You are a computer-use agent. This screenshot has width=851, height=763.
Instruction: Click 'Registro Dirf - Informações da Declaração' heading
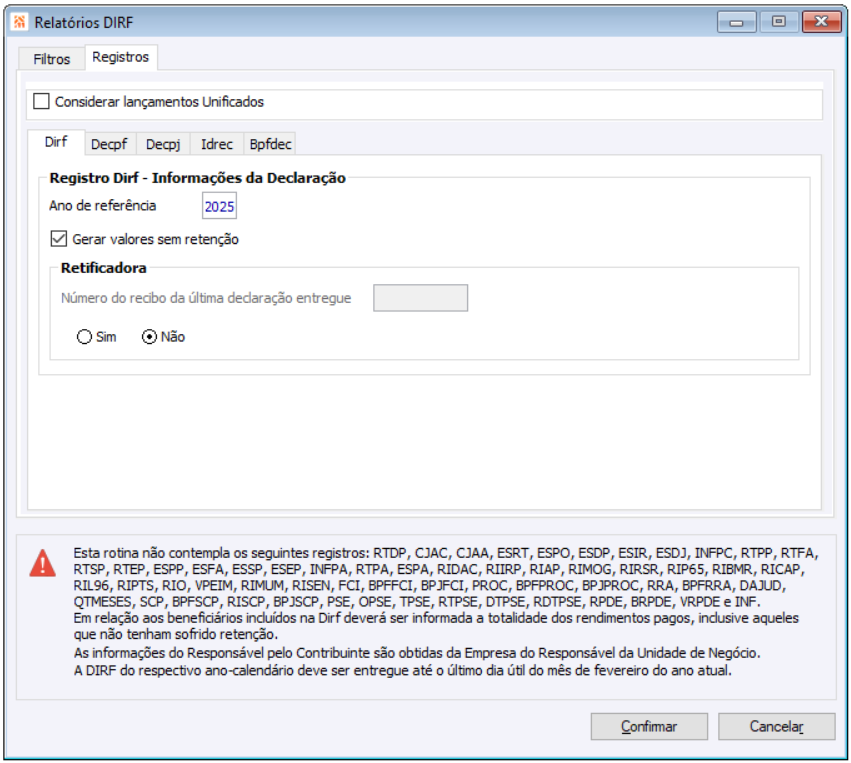point(198,178)
